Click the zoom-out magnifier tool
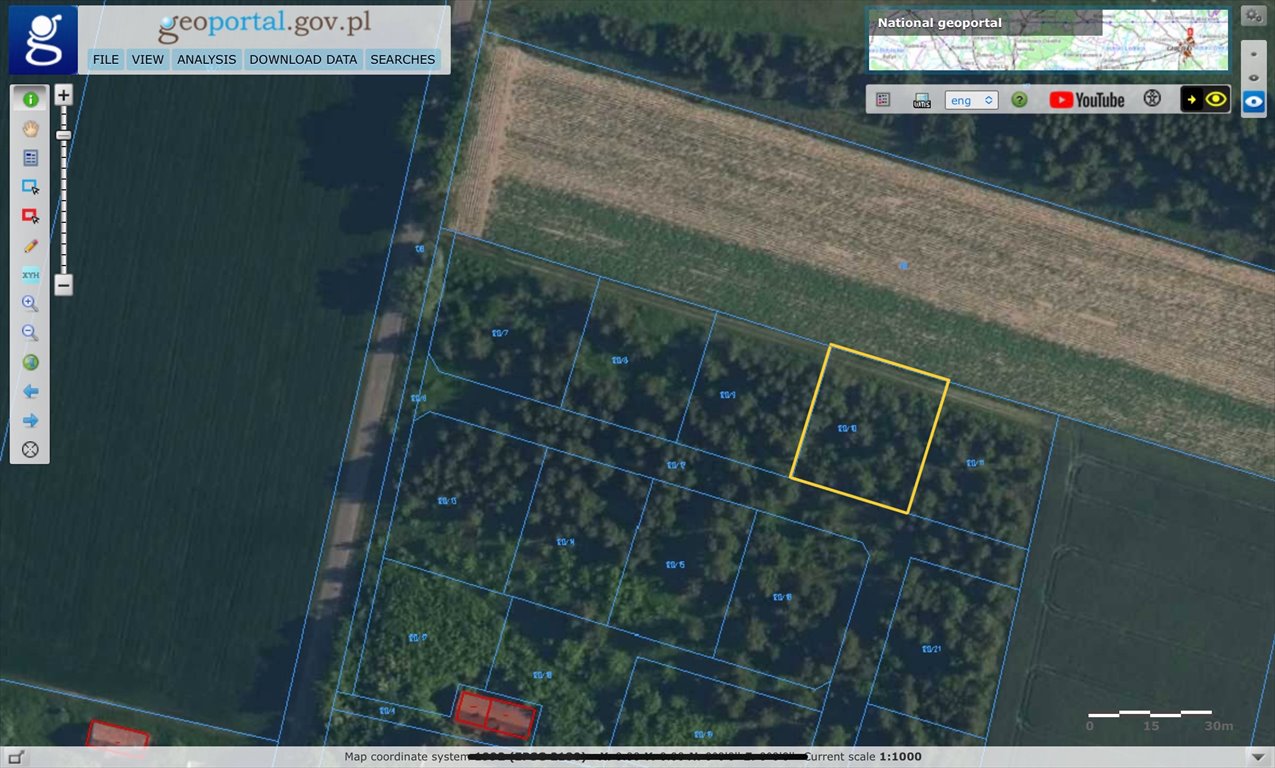 pyautogui.click(x=30, y=332)
